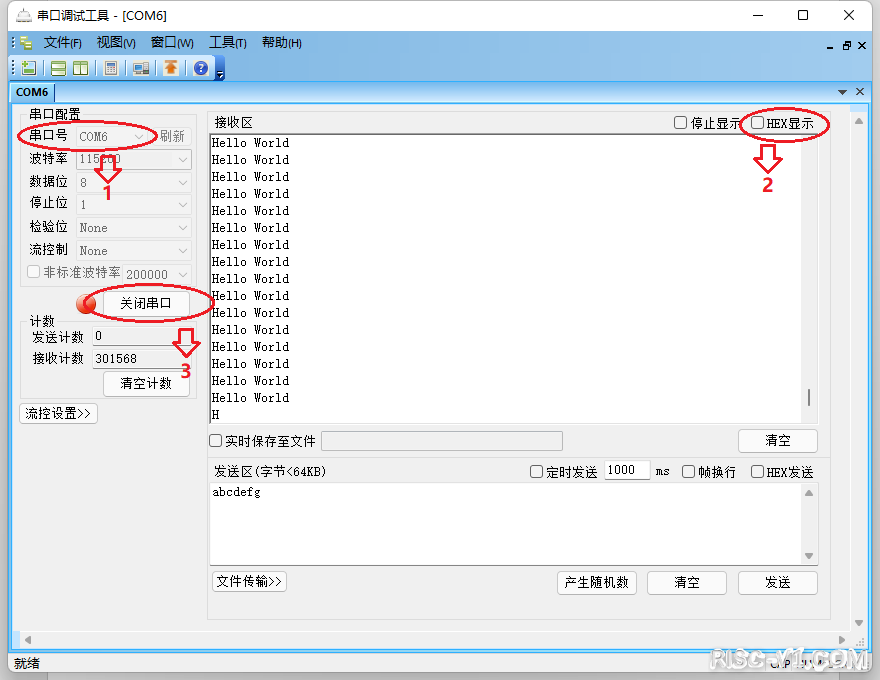The height and width of the screenshot is (680, 880).
Task: Click the 清空计数 button
Action: click(146, 384)
